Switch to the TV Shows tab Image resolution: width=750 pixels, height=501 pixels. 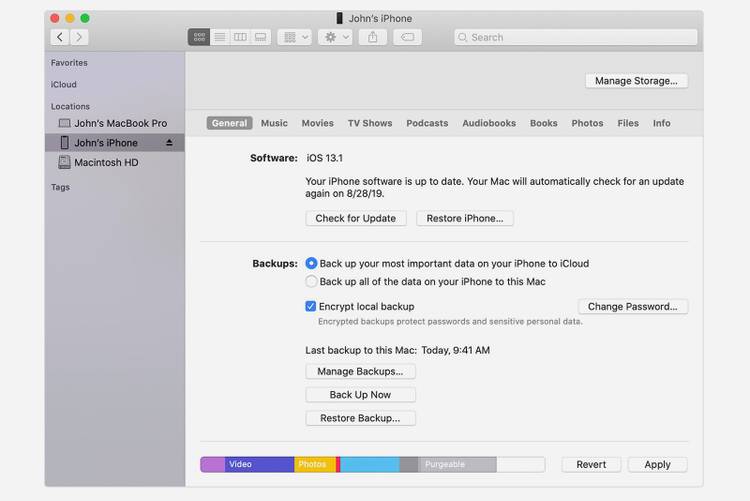[x=370, y=123]
